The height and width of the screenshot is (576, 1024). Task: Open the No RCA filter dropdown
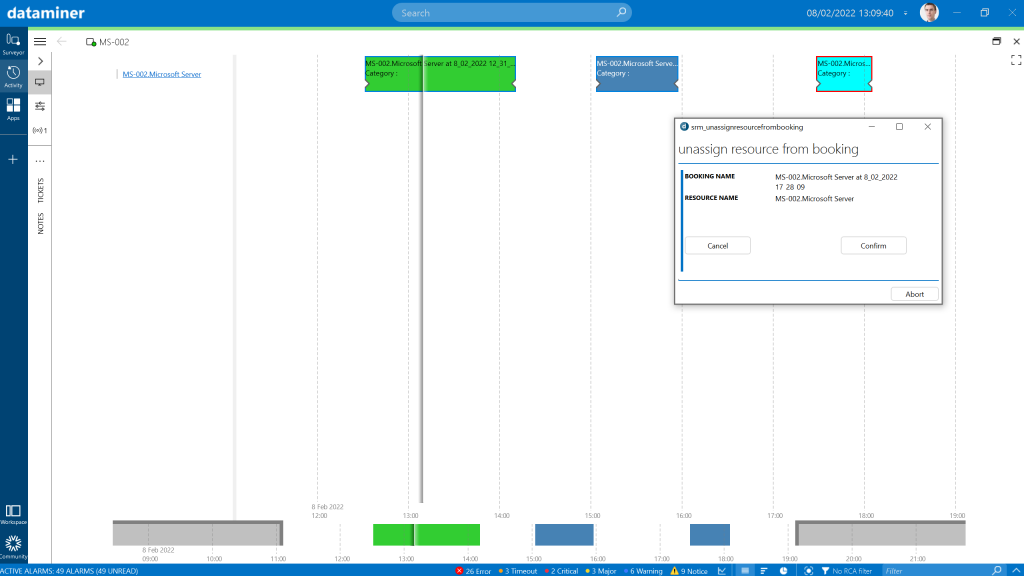[x=847, y=571]
